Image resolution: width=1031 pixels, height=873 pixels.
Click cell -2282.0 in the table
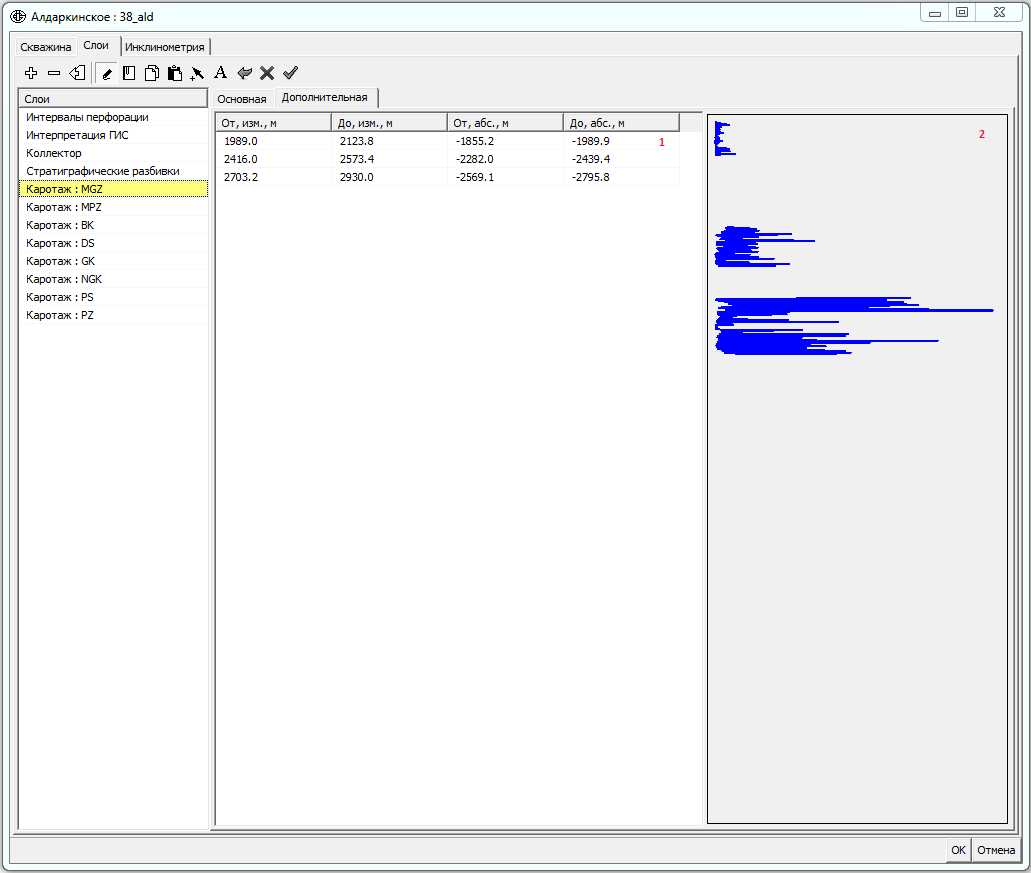(505, 159)
